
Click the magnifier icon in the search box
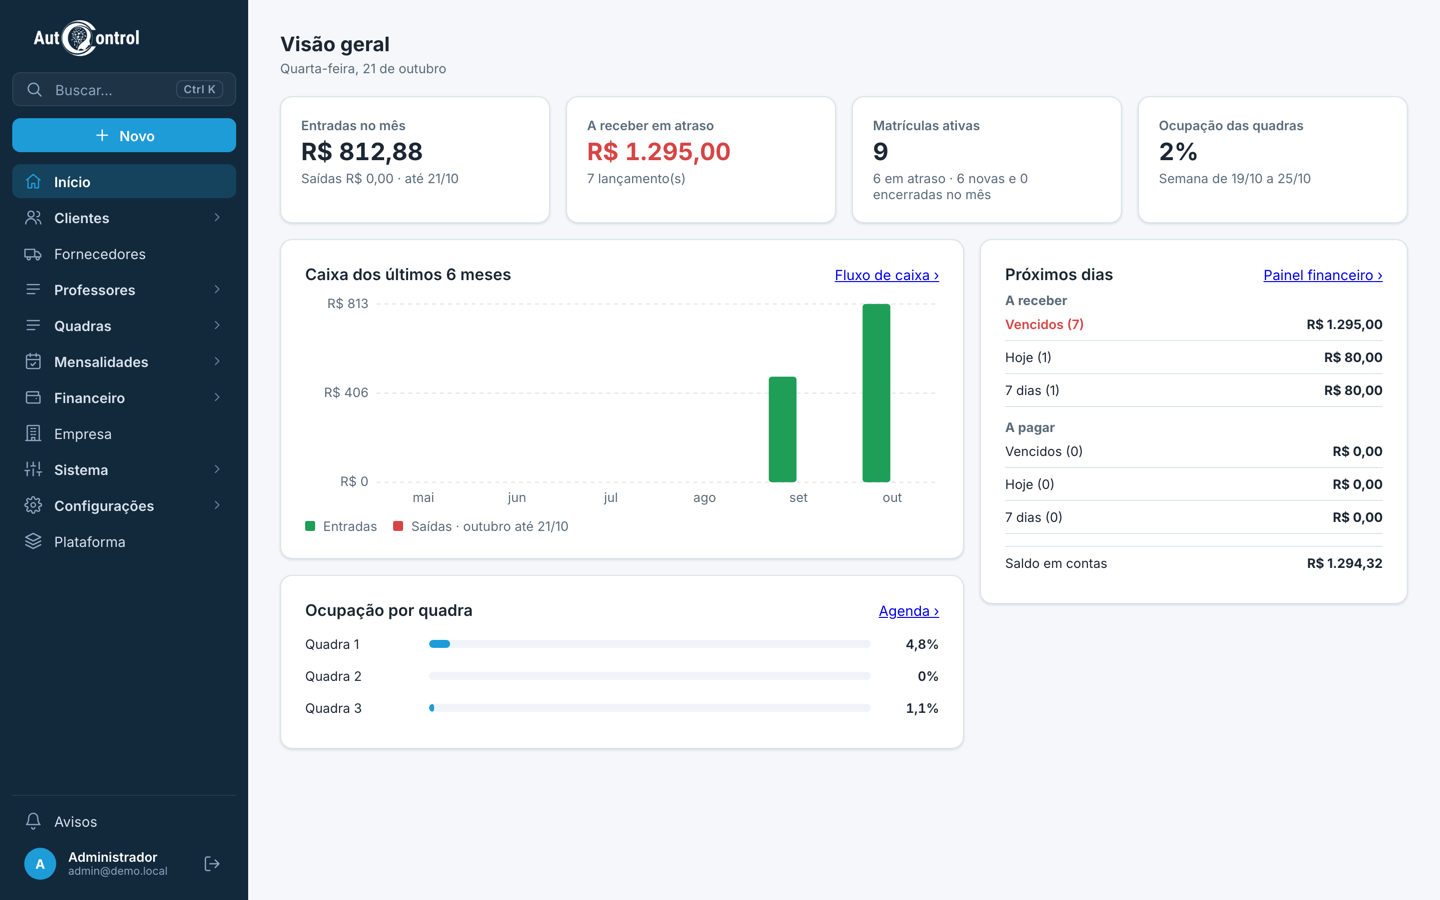[x=34, y=90]
